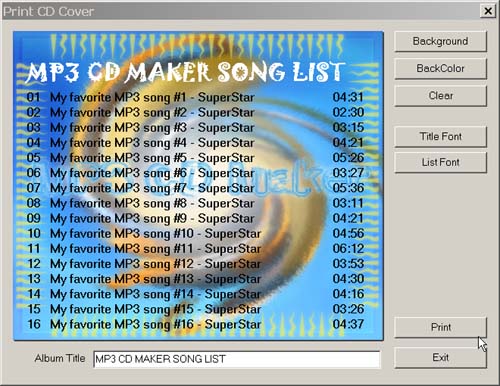Click the 03:15 duration value
500x386 pixels.
348,127
